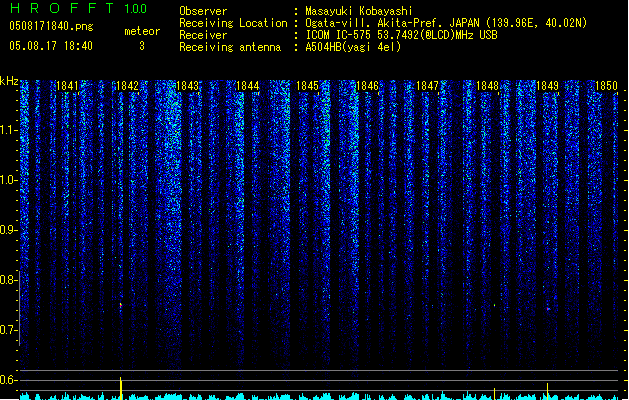The image size is (629, 400).
Task: Click the yellow power spike near 1848
Action: pyautogui.click(x=494, y=394)
